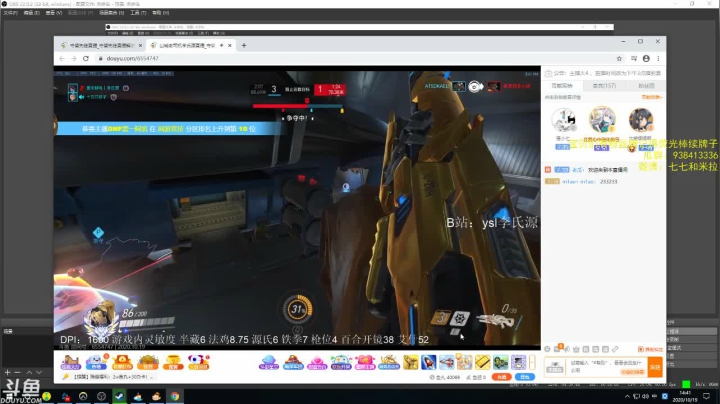Click the orange 屏蔽特效 link above chat input
This screenshot has width=720, height=404.
(650, 349)
